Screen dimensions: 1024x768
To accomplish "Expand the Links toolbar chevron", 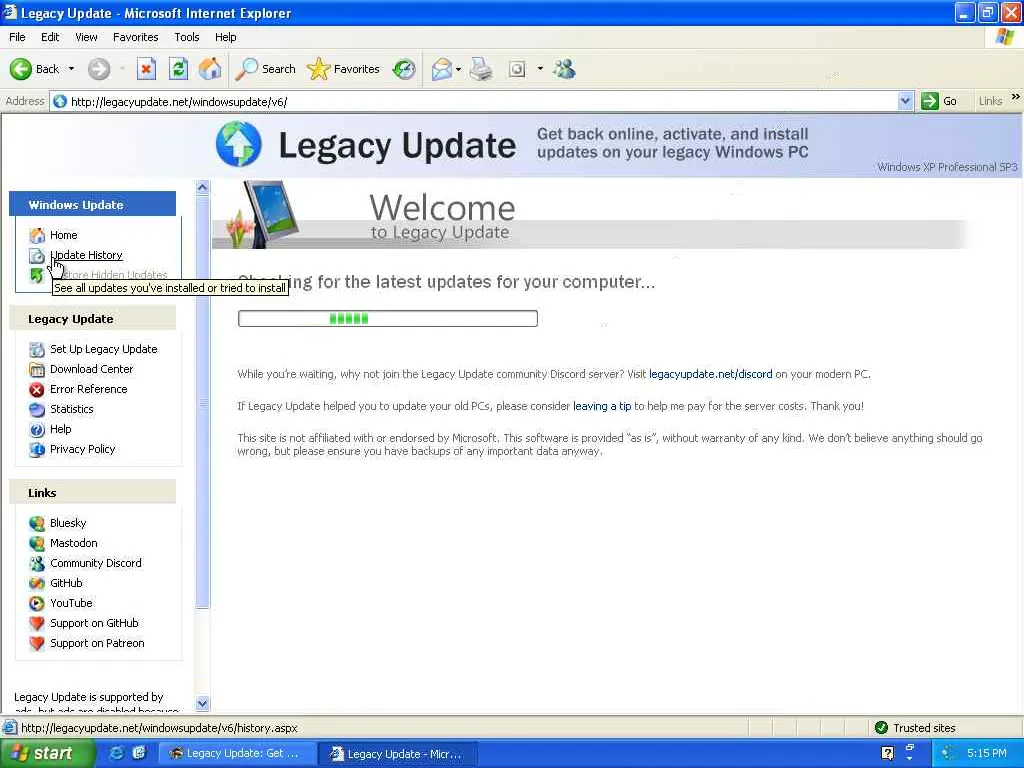I will (x=1016, y=97).
